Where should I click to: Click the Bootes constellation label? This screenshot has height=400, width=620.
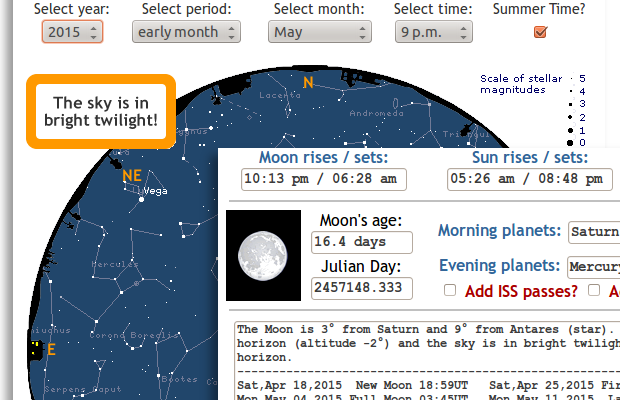pyautogui.click(x=180, y=379)
